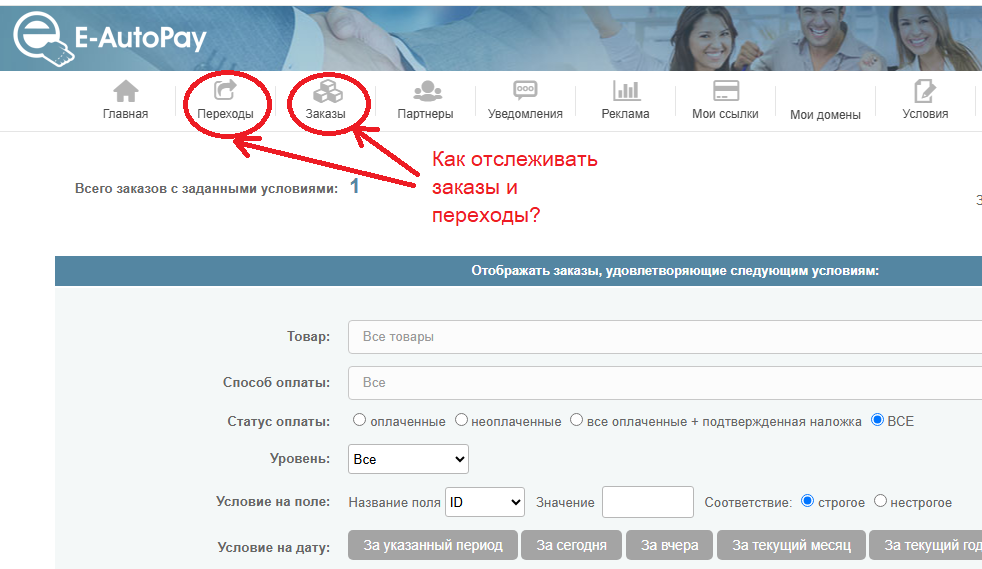Screen dimensions: 982x569
Task: Click the Мои ссылки card icon
Action: click(726, 91)
